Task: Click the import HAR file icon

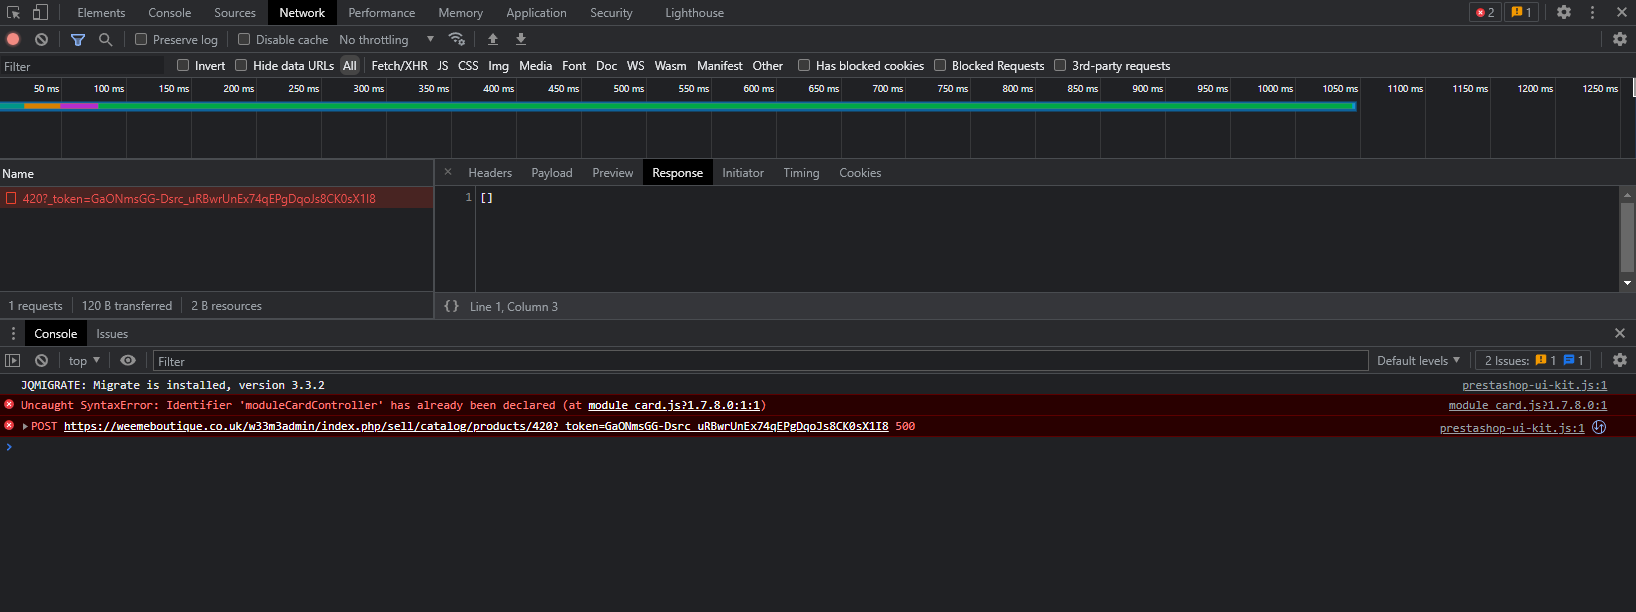Action: pos(493,39)
